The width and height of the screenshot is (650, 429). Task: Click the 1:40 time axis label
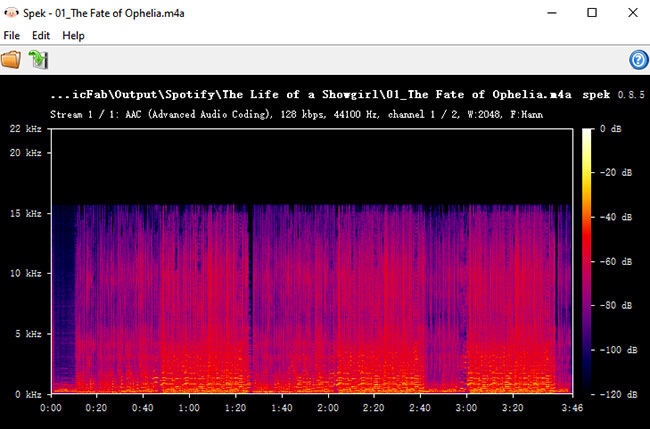282,408
